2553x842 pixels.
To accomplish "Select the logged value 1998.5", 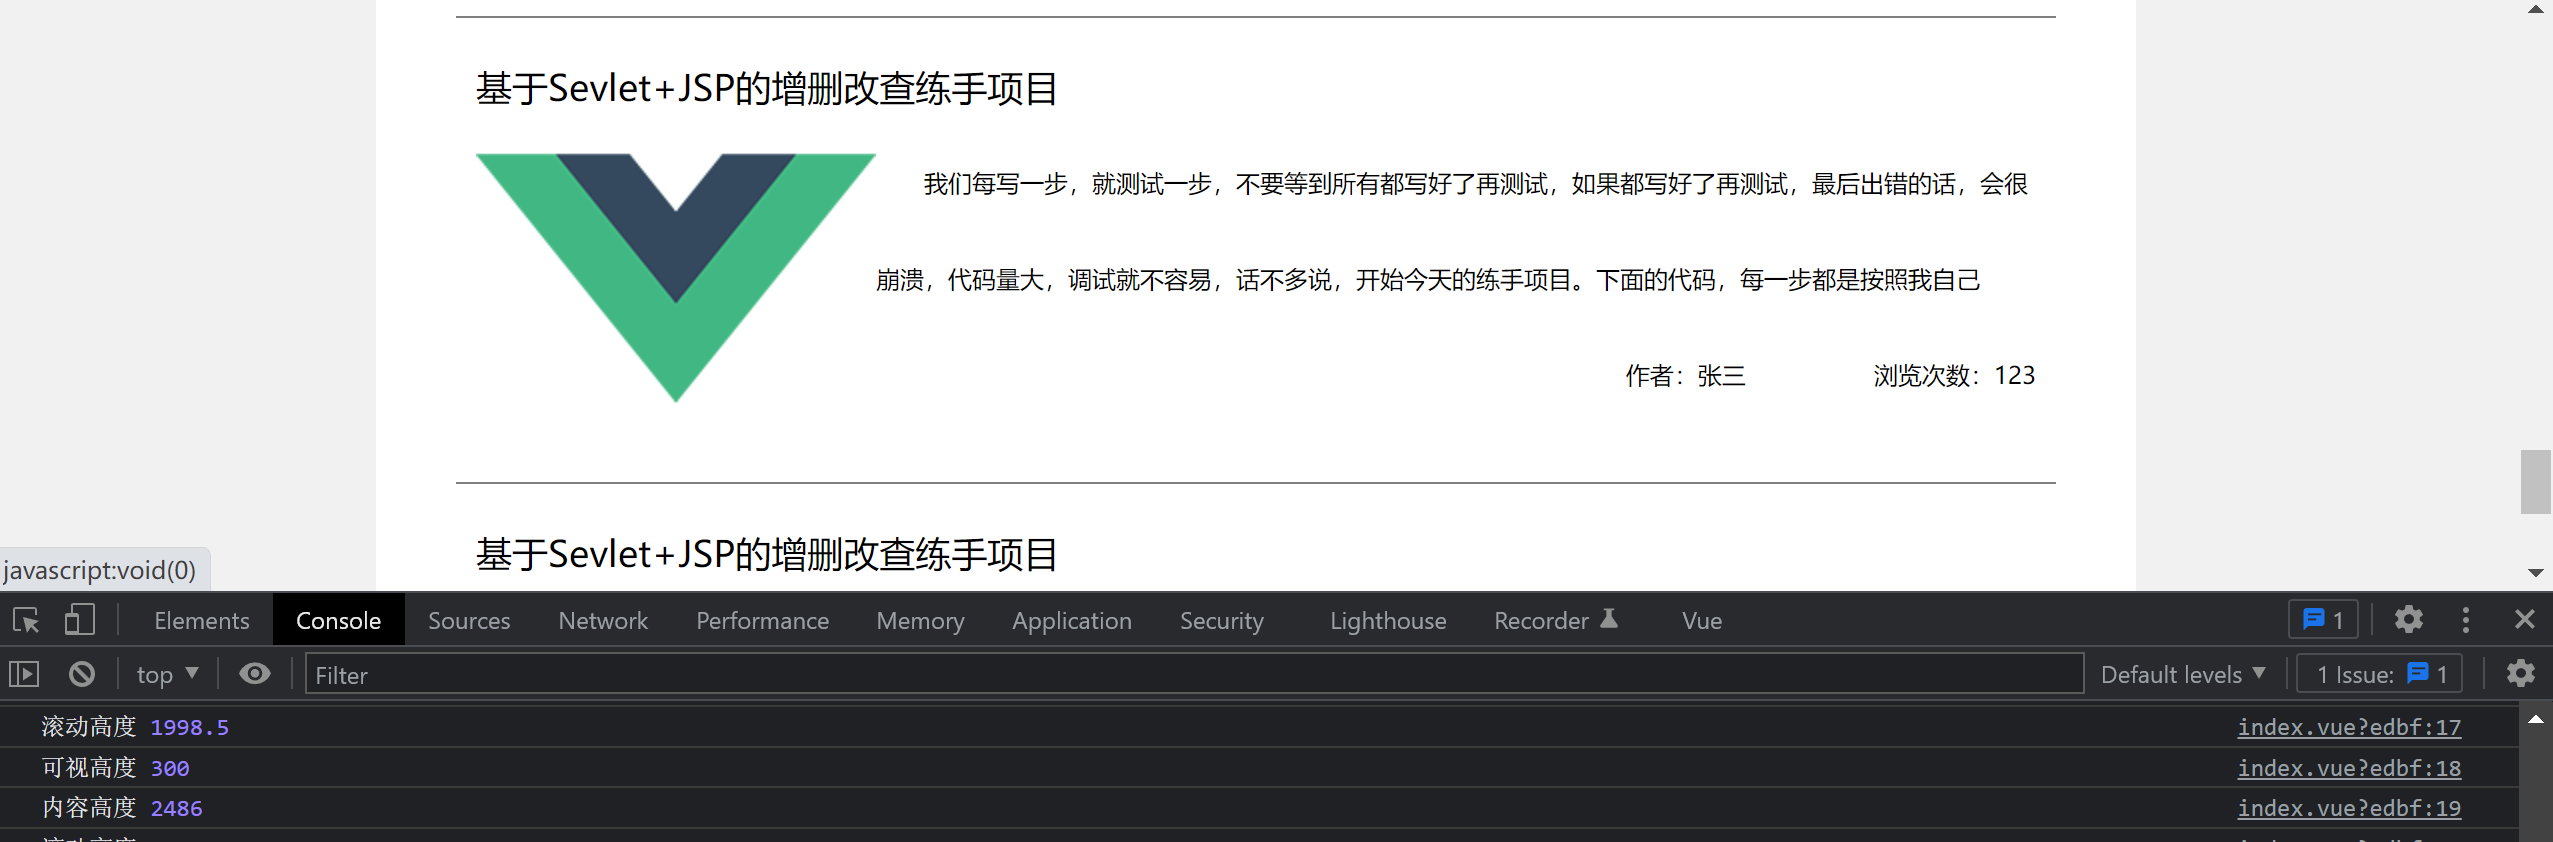I will pos(190,727).
